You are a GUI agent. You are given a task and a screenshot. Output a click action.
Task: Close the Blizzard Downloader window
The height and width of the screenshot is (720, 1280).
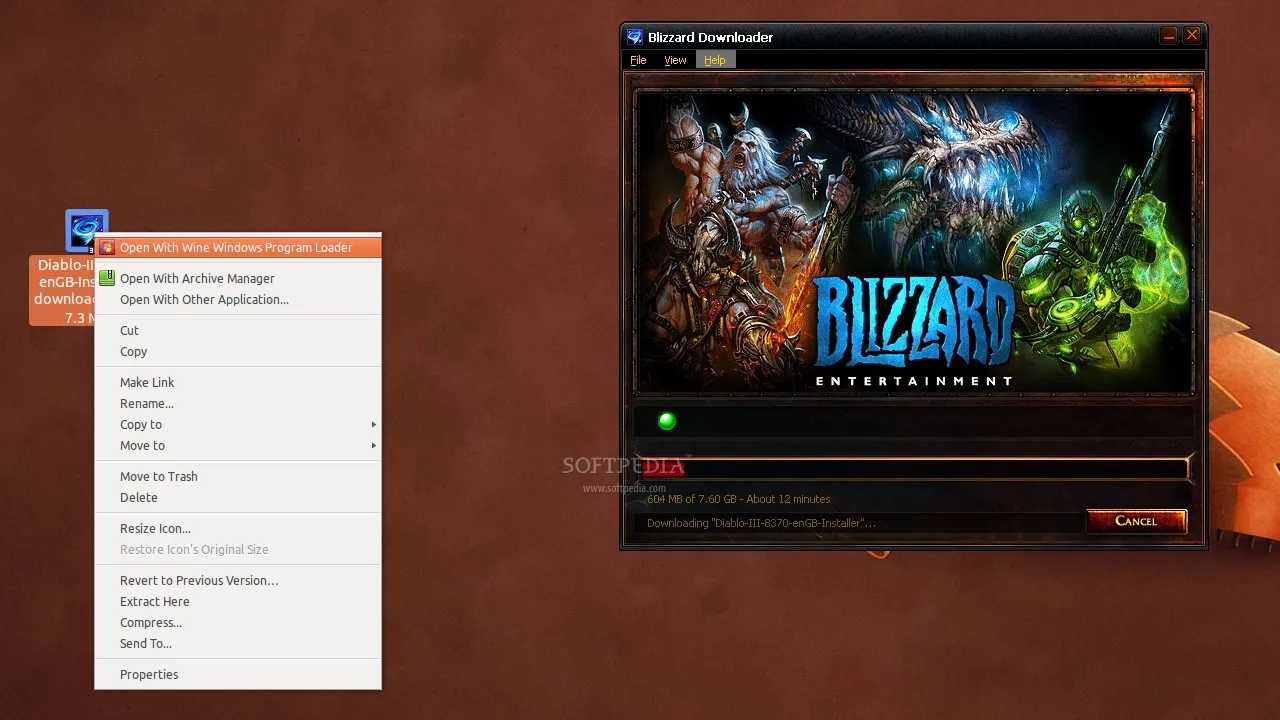tap(1191, 36)
